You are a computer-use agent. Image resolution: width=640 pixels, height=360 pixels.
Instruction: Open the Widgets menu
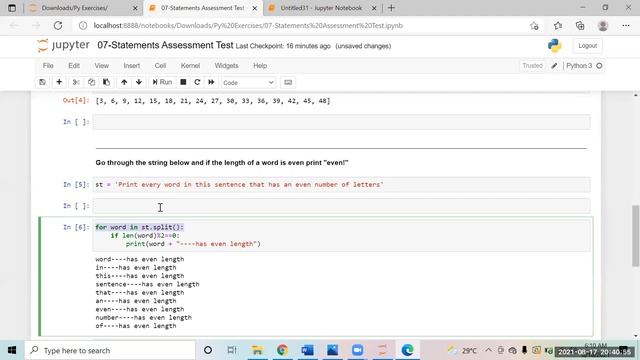[226, 66]
